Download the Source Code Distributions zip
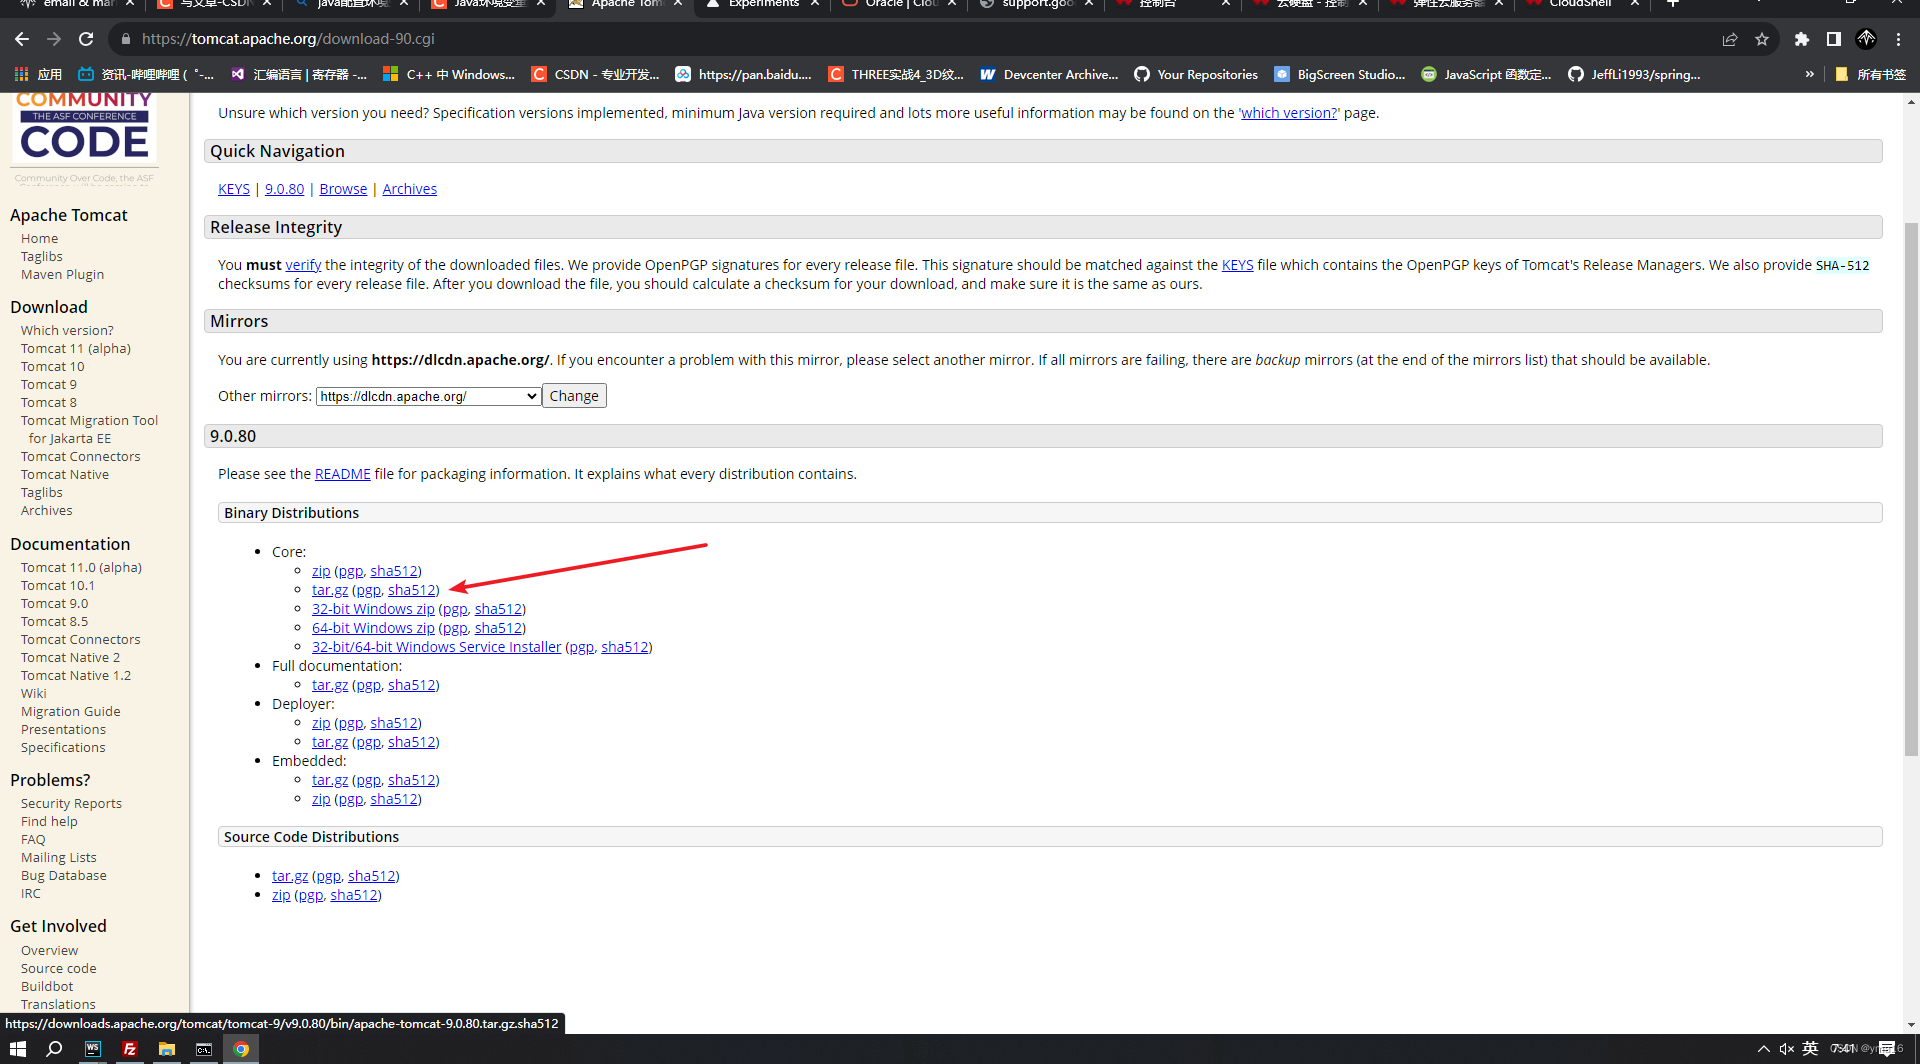Viewport: 1920px width, 1064px height. click(x=281, y=895)
